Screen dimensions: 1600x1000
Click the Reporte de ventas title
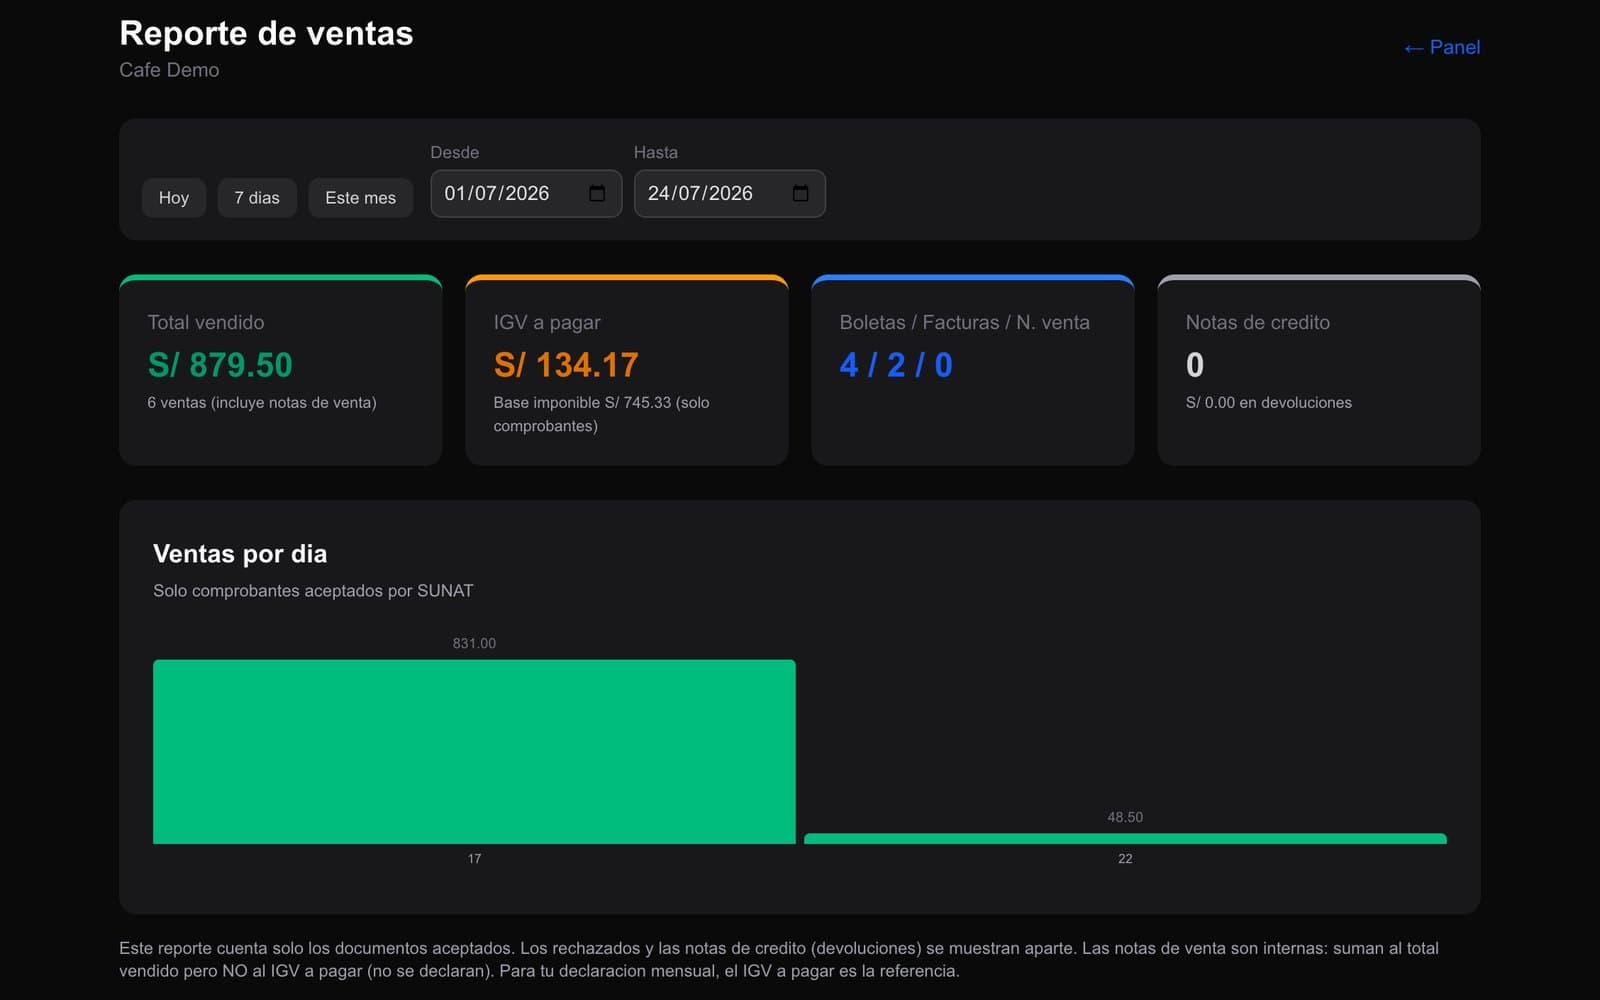click(266, 33)
